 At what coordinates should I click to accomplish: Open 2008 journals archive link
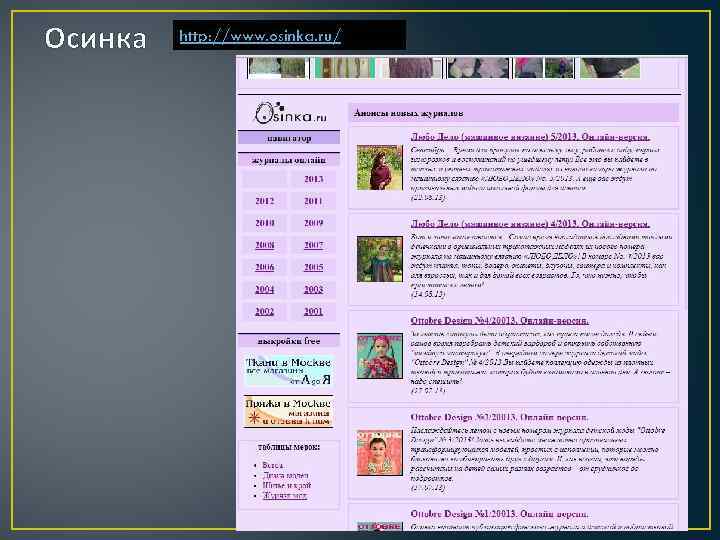pos(264,245)
